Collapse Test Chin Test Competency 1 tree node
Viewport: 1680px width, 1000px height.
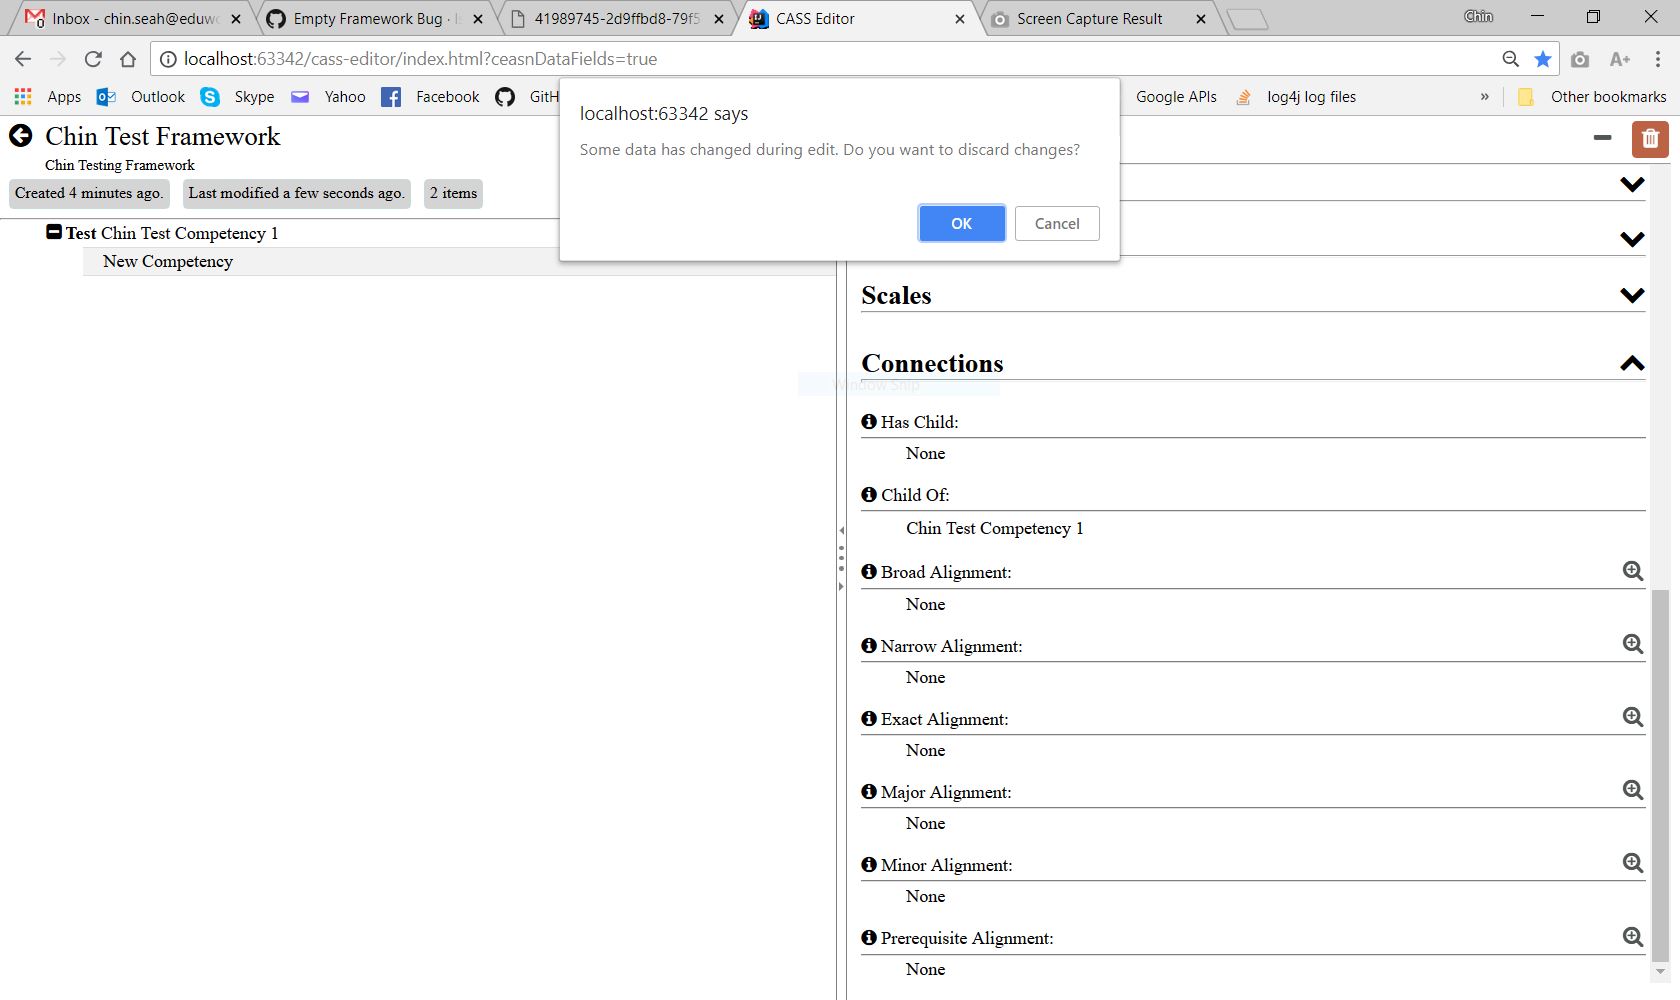(55, 231)
